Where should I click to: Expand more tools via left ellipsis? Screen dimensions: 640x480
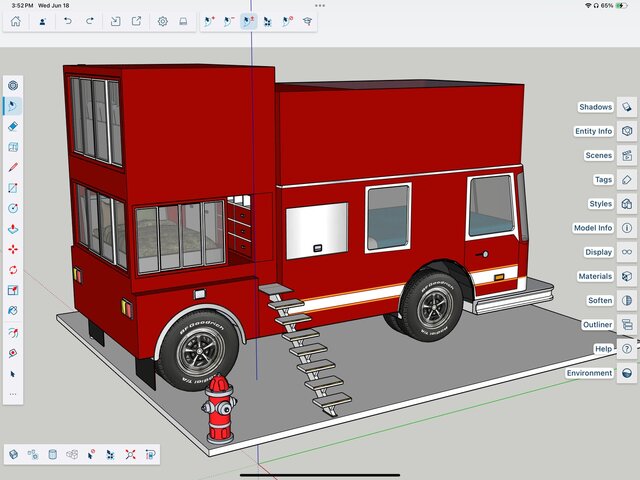(13, 394)
